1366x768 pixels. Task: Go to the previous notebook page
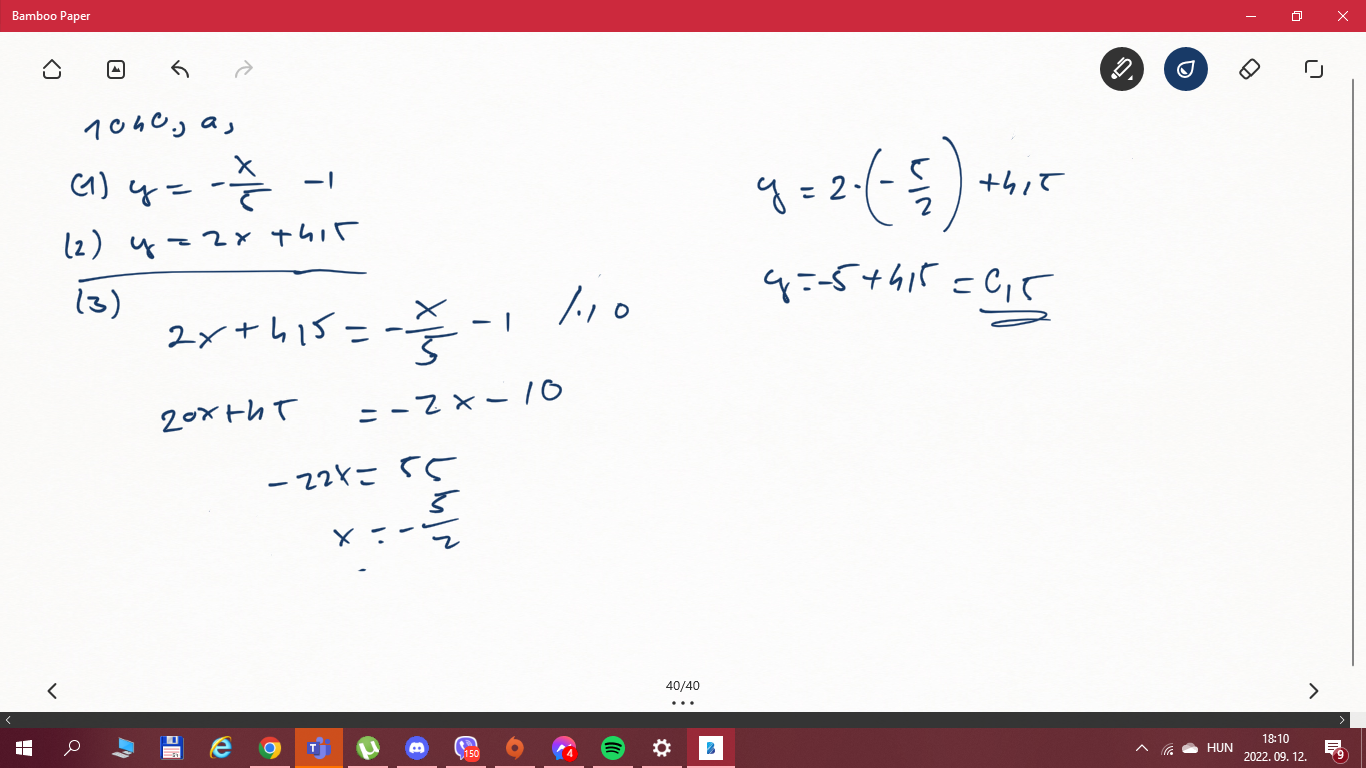coord(52,690)
